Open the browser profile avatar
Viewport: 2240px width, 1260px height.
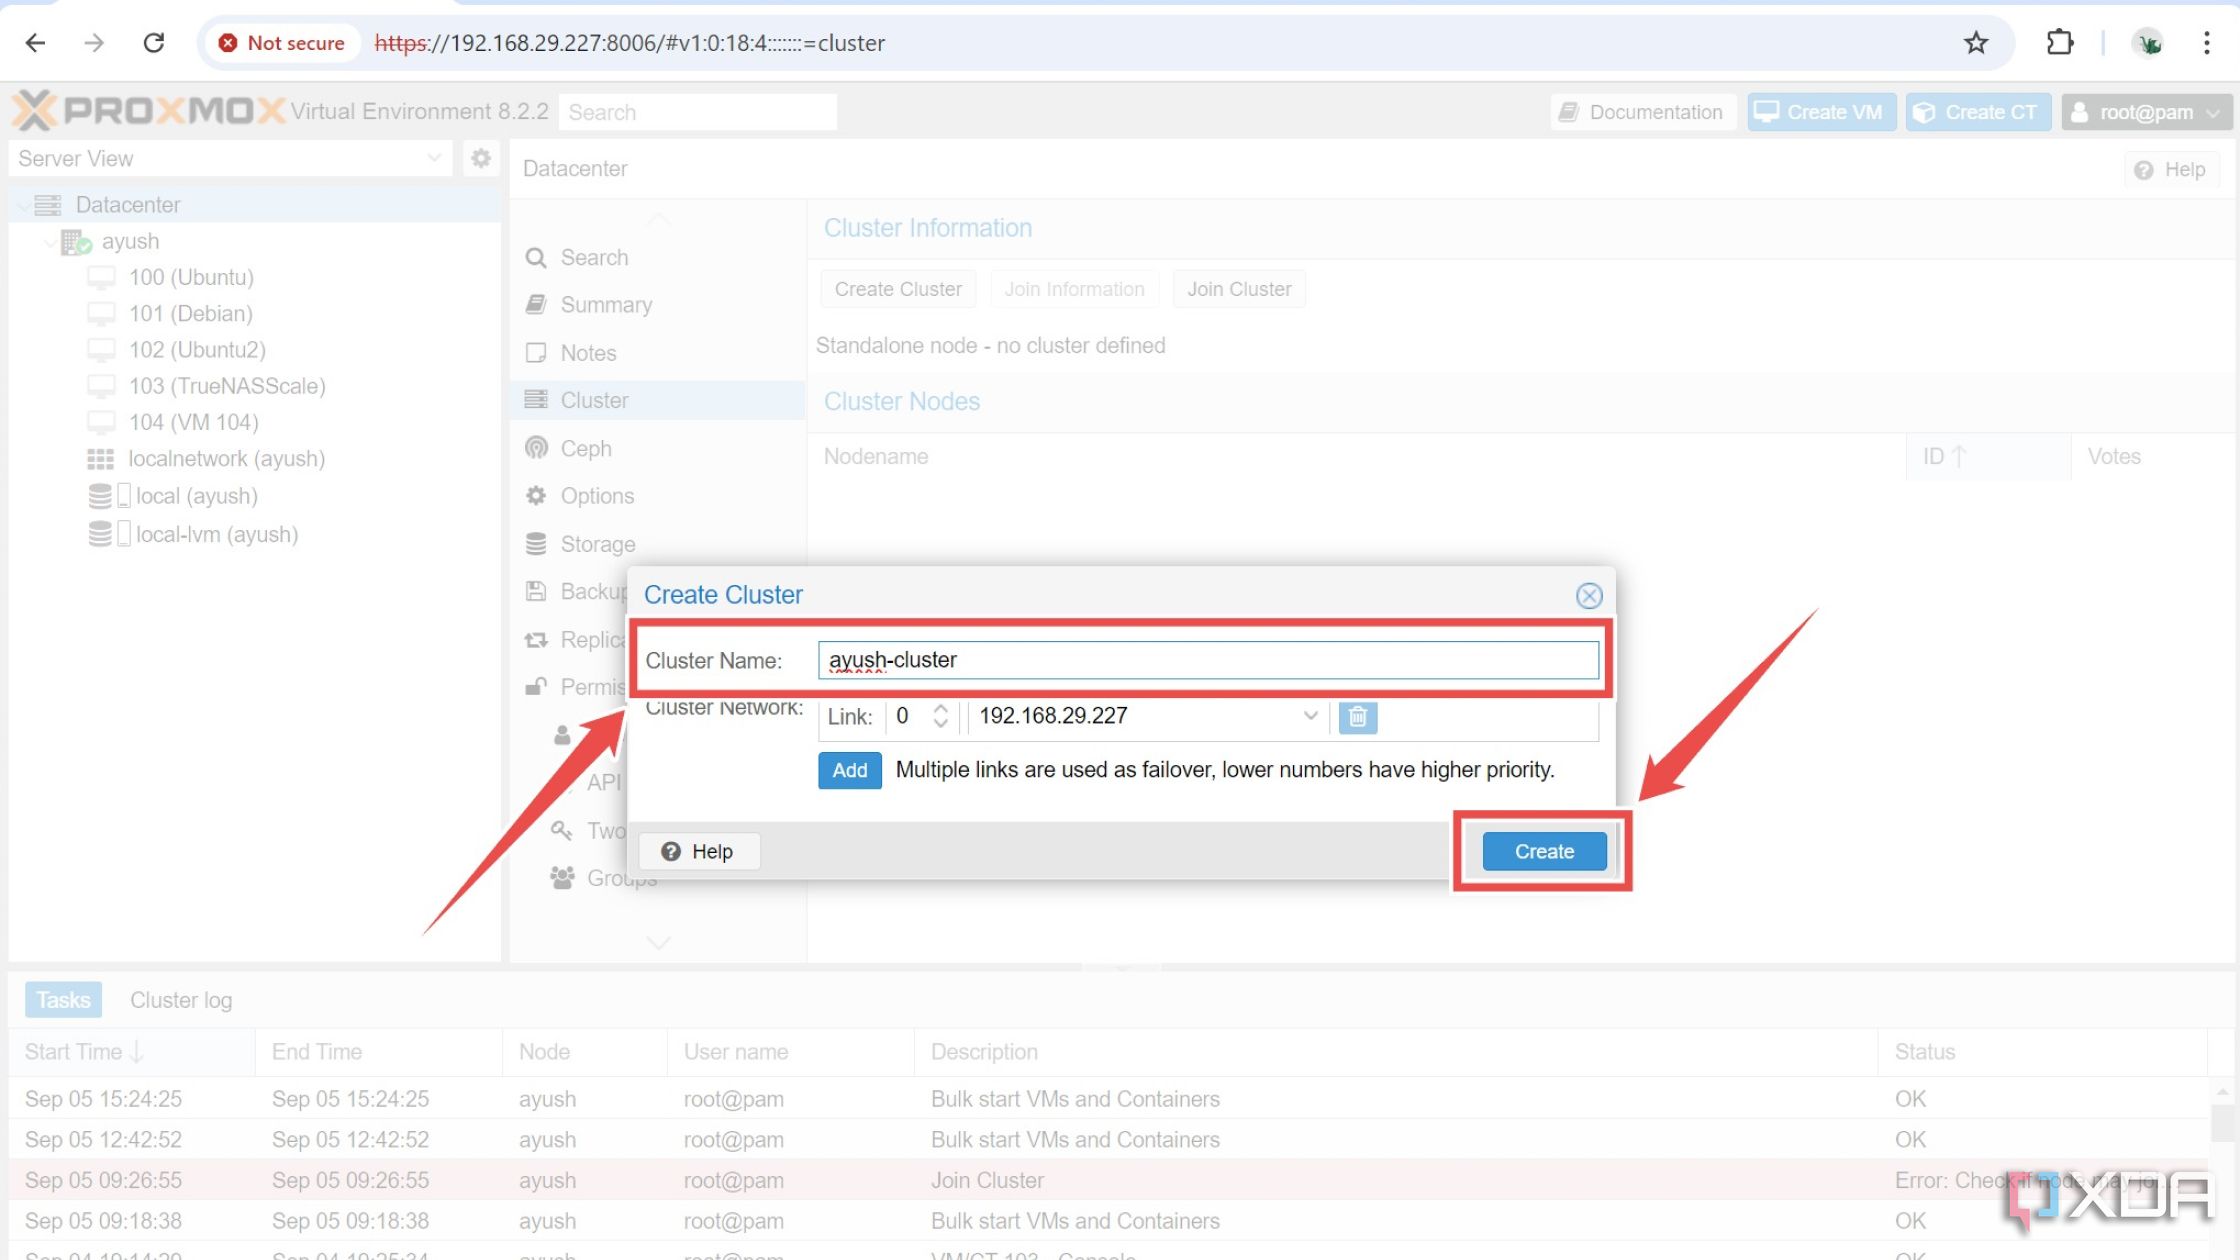[2147, 43]
